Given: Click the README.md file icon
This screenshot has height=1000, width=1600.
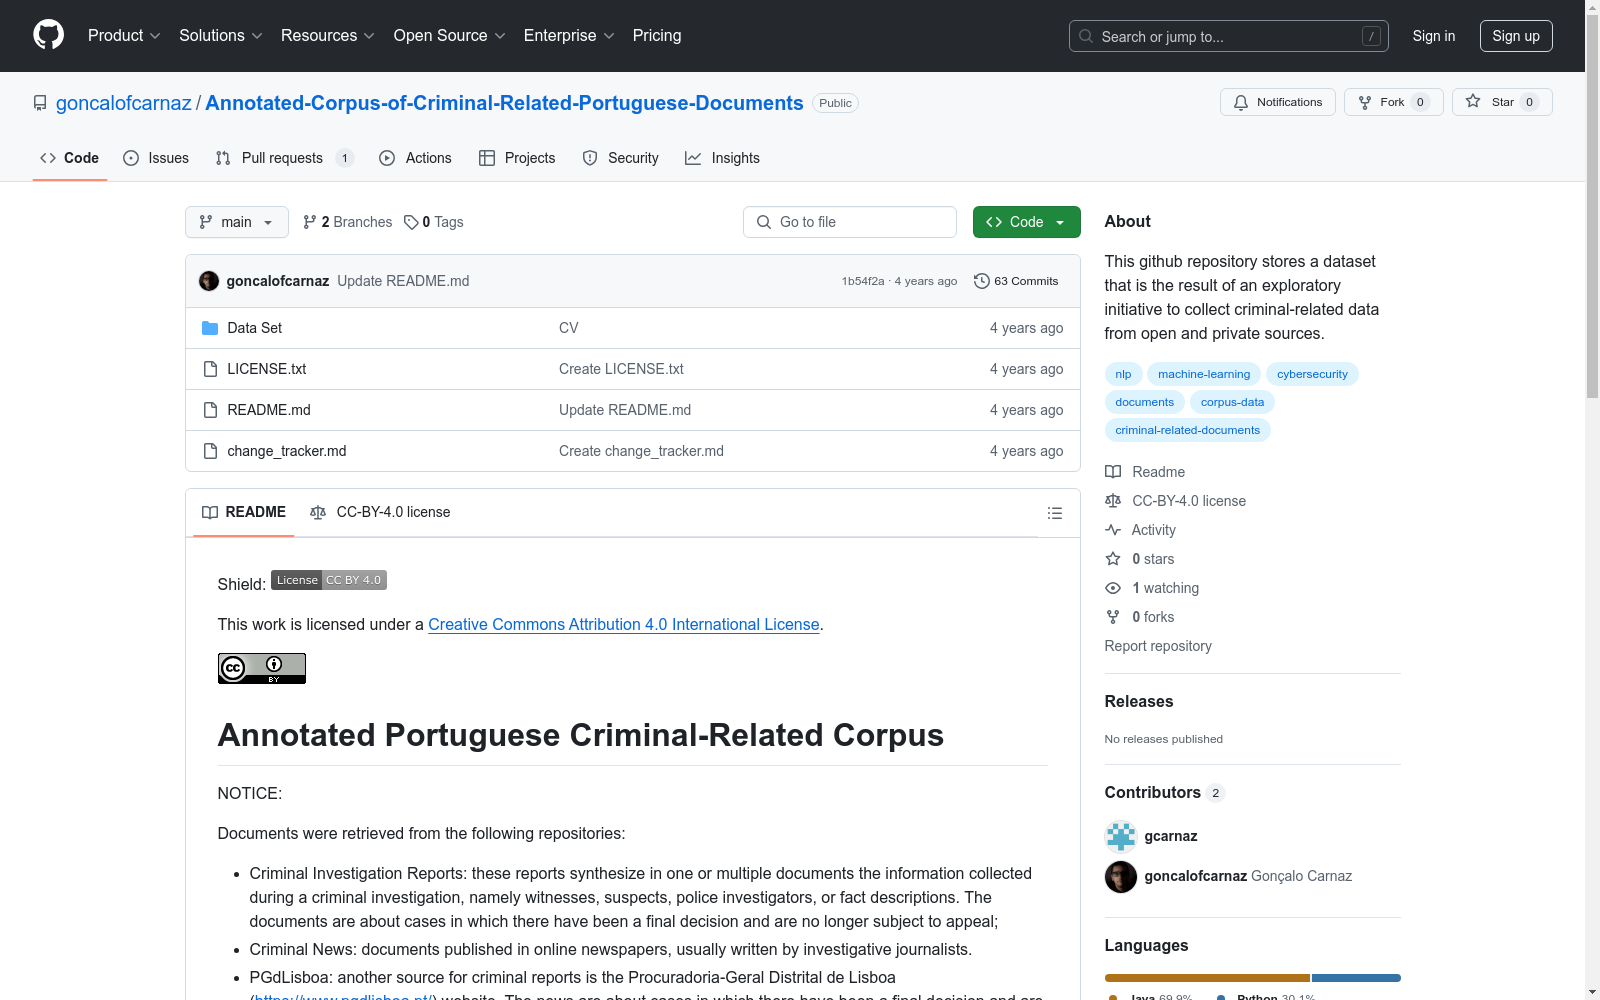Looking at the screenshot, I should tap(210, 410).
